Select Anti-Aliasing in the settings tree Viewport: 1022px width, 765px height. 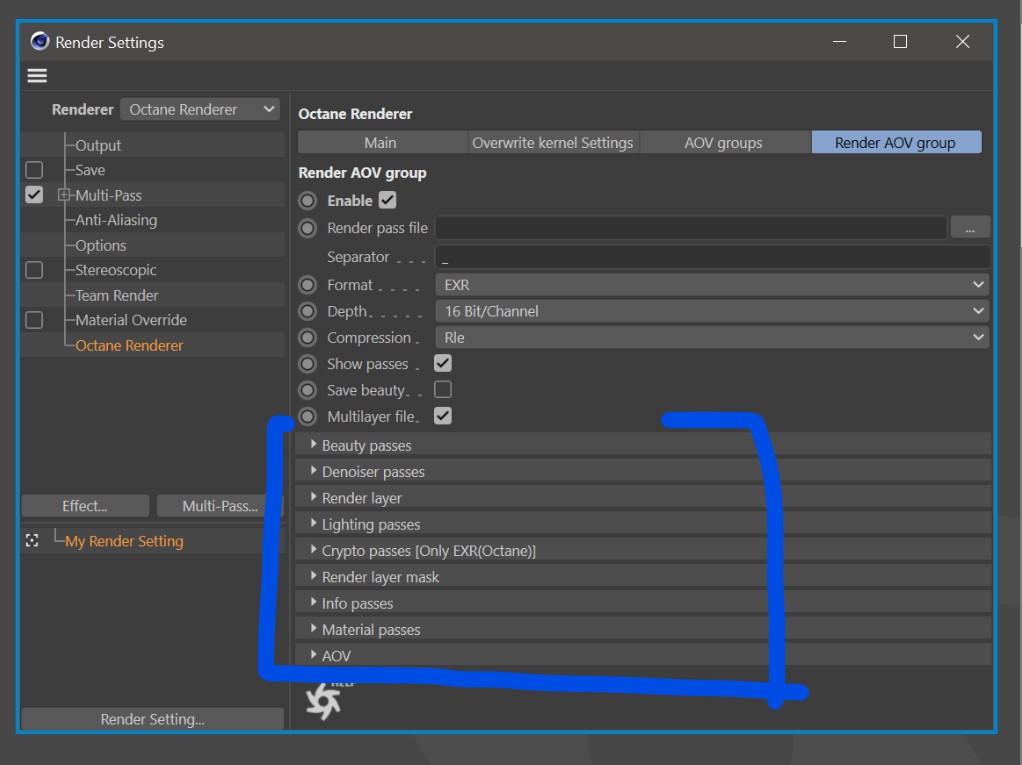pyautogui.click(x=116, y=220)
